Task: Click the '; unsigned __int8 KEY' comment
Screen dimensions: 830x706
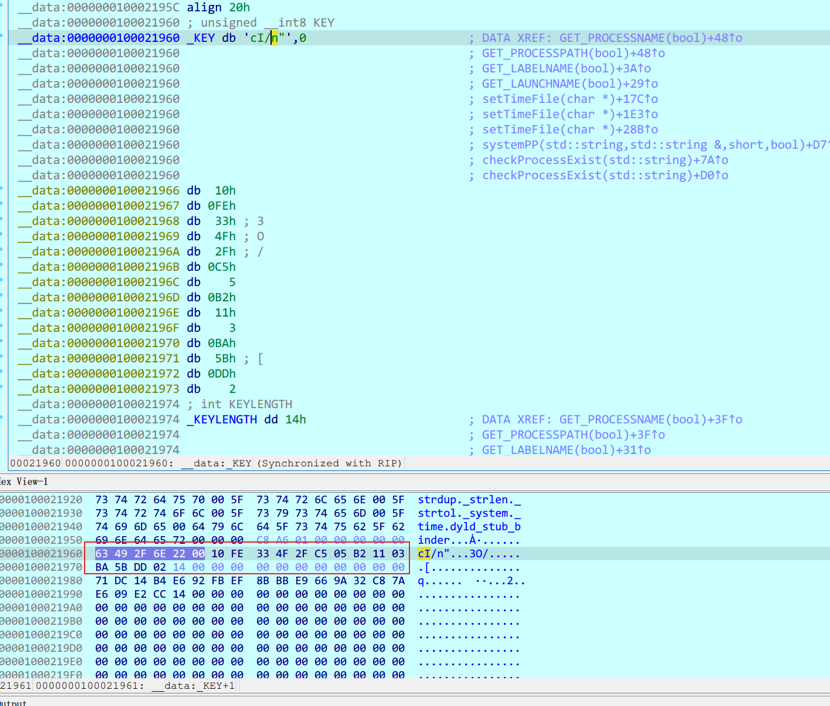Action: point(261,23)
